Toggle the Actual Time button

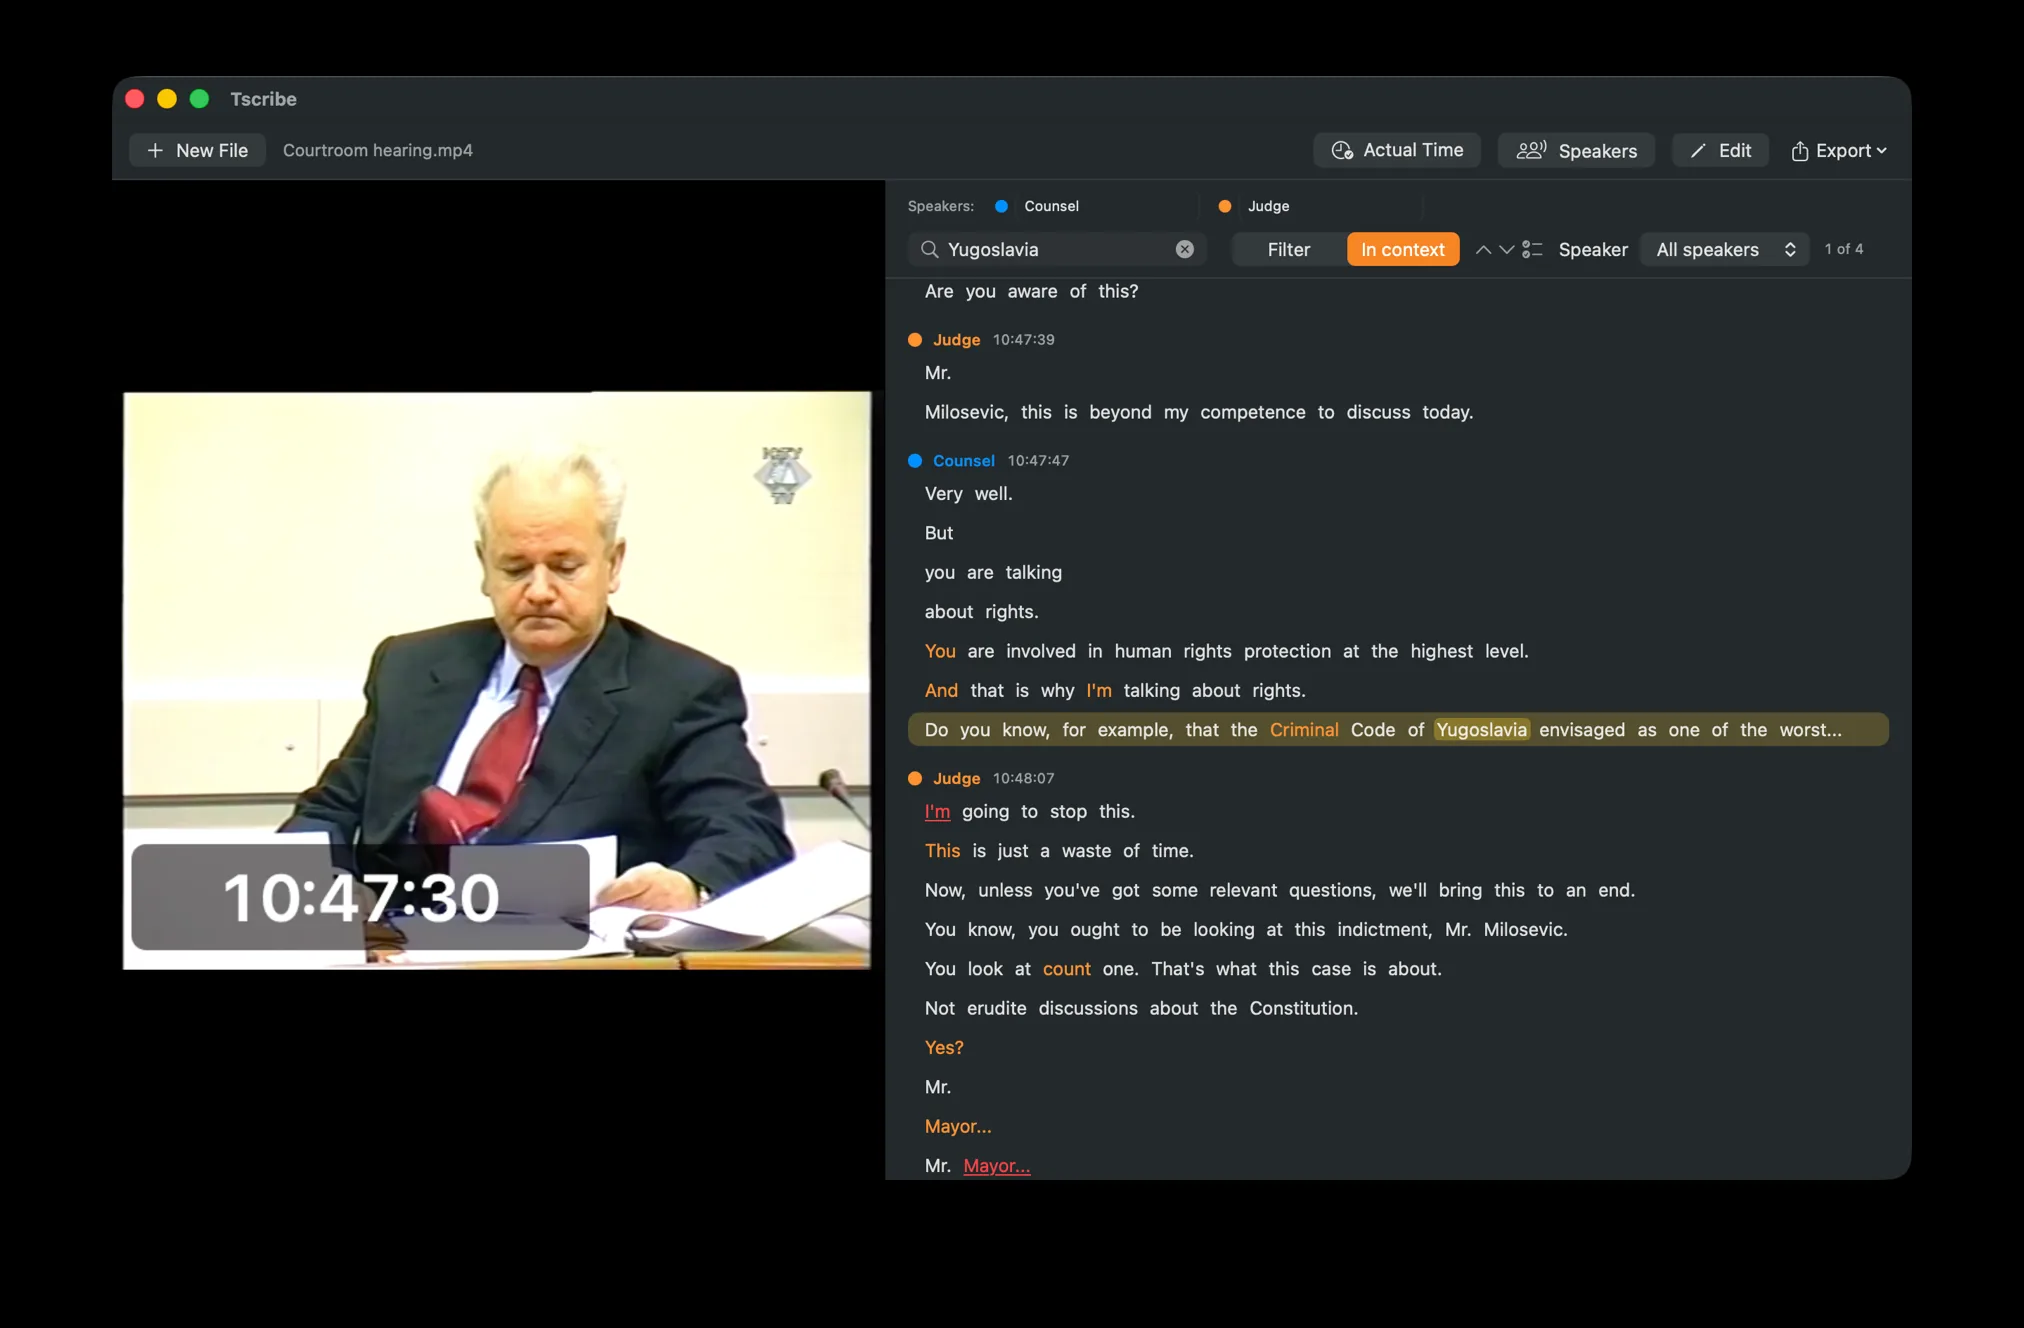point(1397,150)
